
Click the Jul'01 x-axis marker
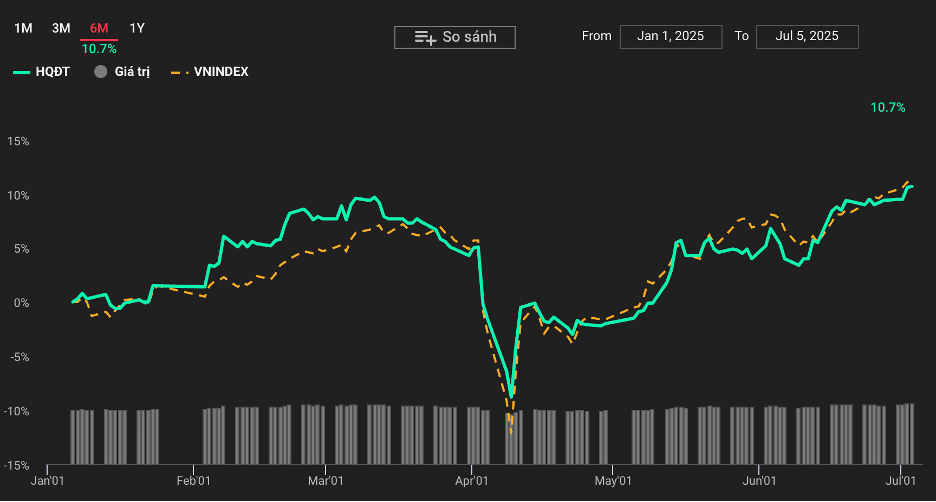900,481
